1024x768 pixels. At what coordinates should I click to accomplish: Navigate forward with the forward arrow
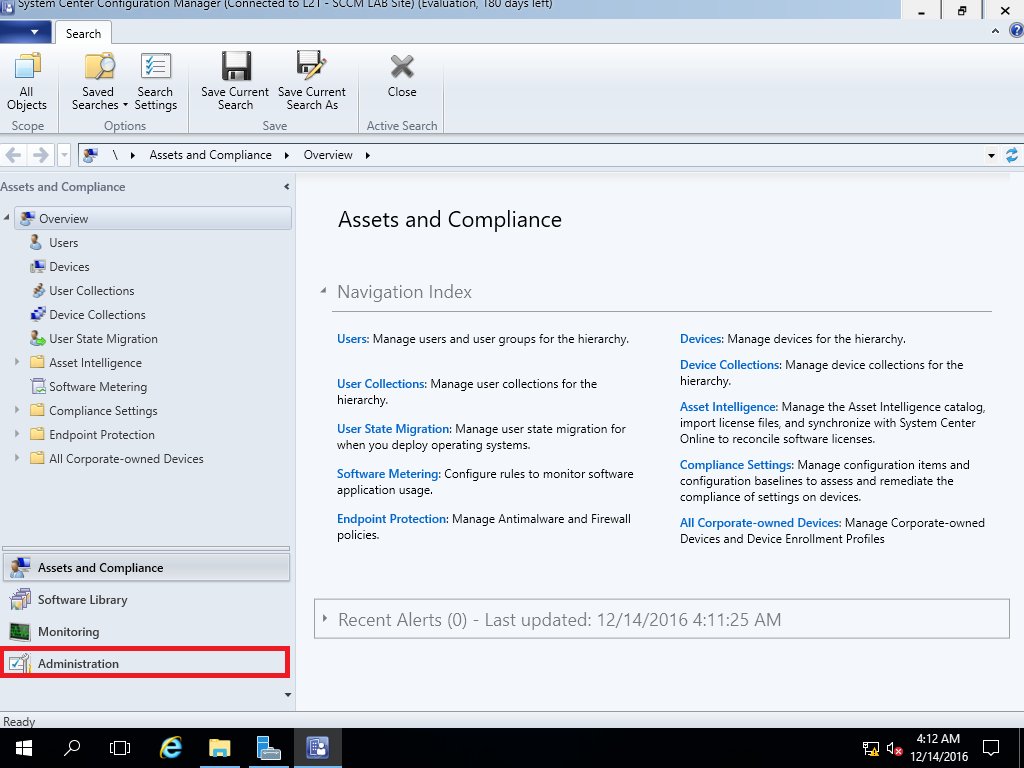[x=40, y=155]
